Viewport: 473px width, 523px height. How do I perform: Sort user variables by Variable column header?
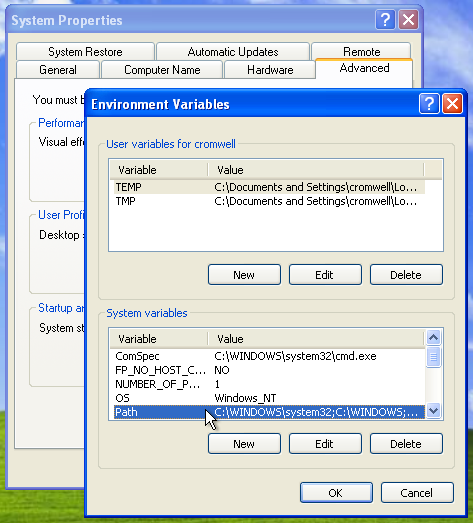pyautogui.click(x=159, y=170)
